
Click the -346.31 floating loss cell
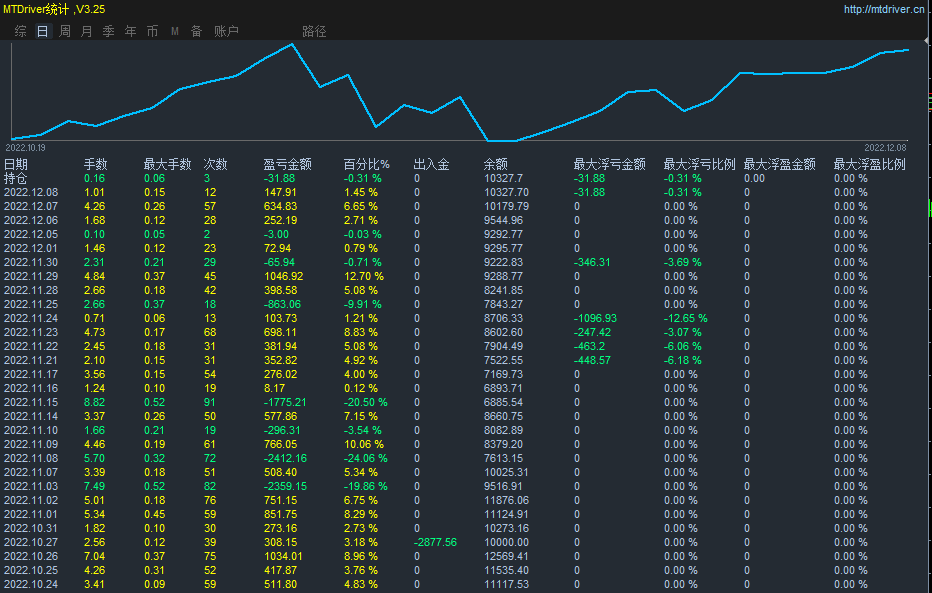592,262
